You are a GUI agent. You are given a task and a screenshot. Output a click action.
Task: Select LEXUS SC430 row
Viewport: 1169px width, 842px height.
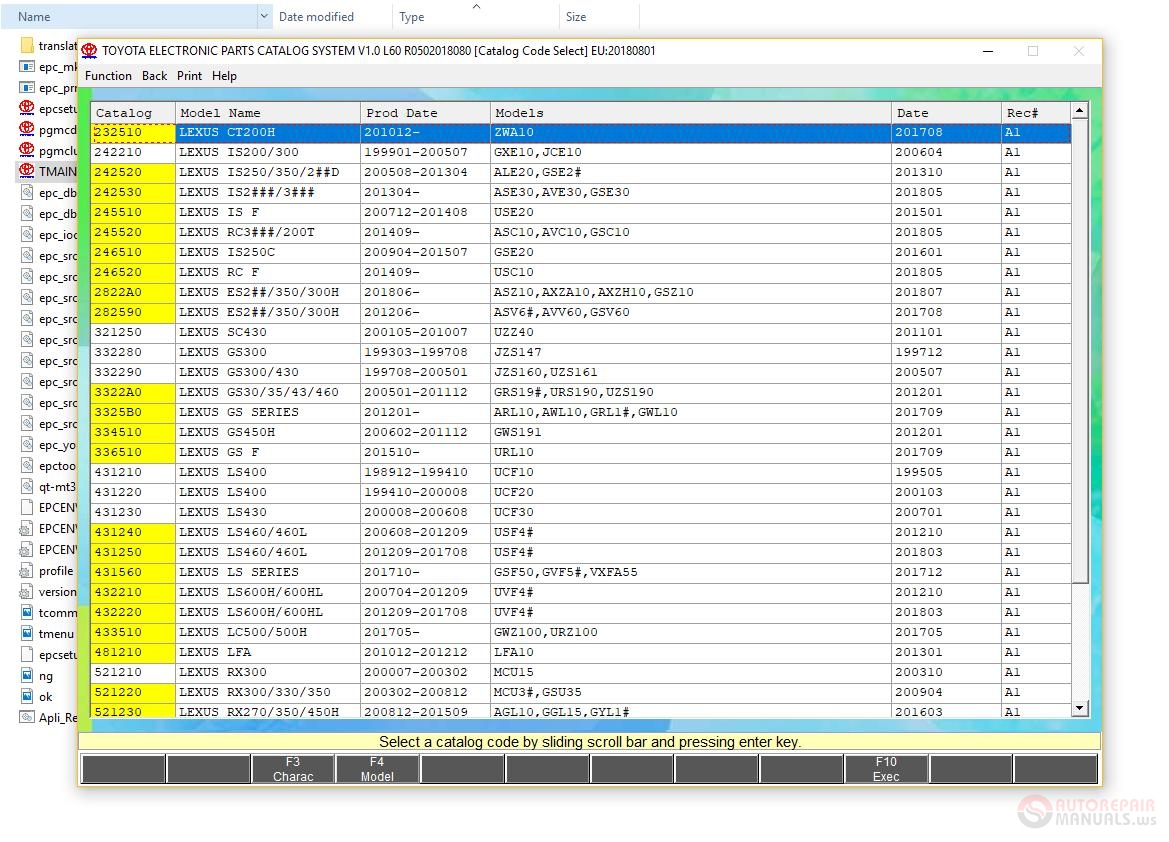point(581,333)
